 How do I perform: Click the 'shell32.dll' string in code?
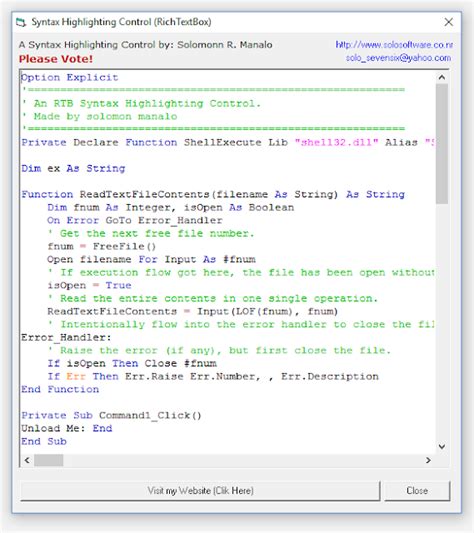point(336,142)
